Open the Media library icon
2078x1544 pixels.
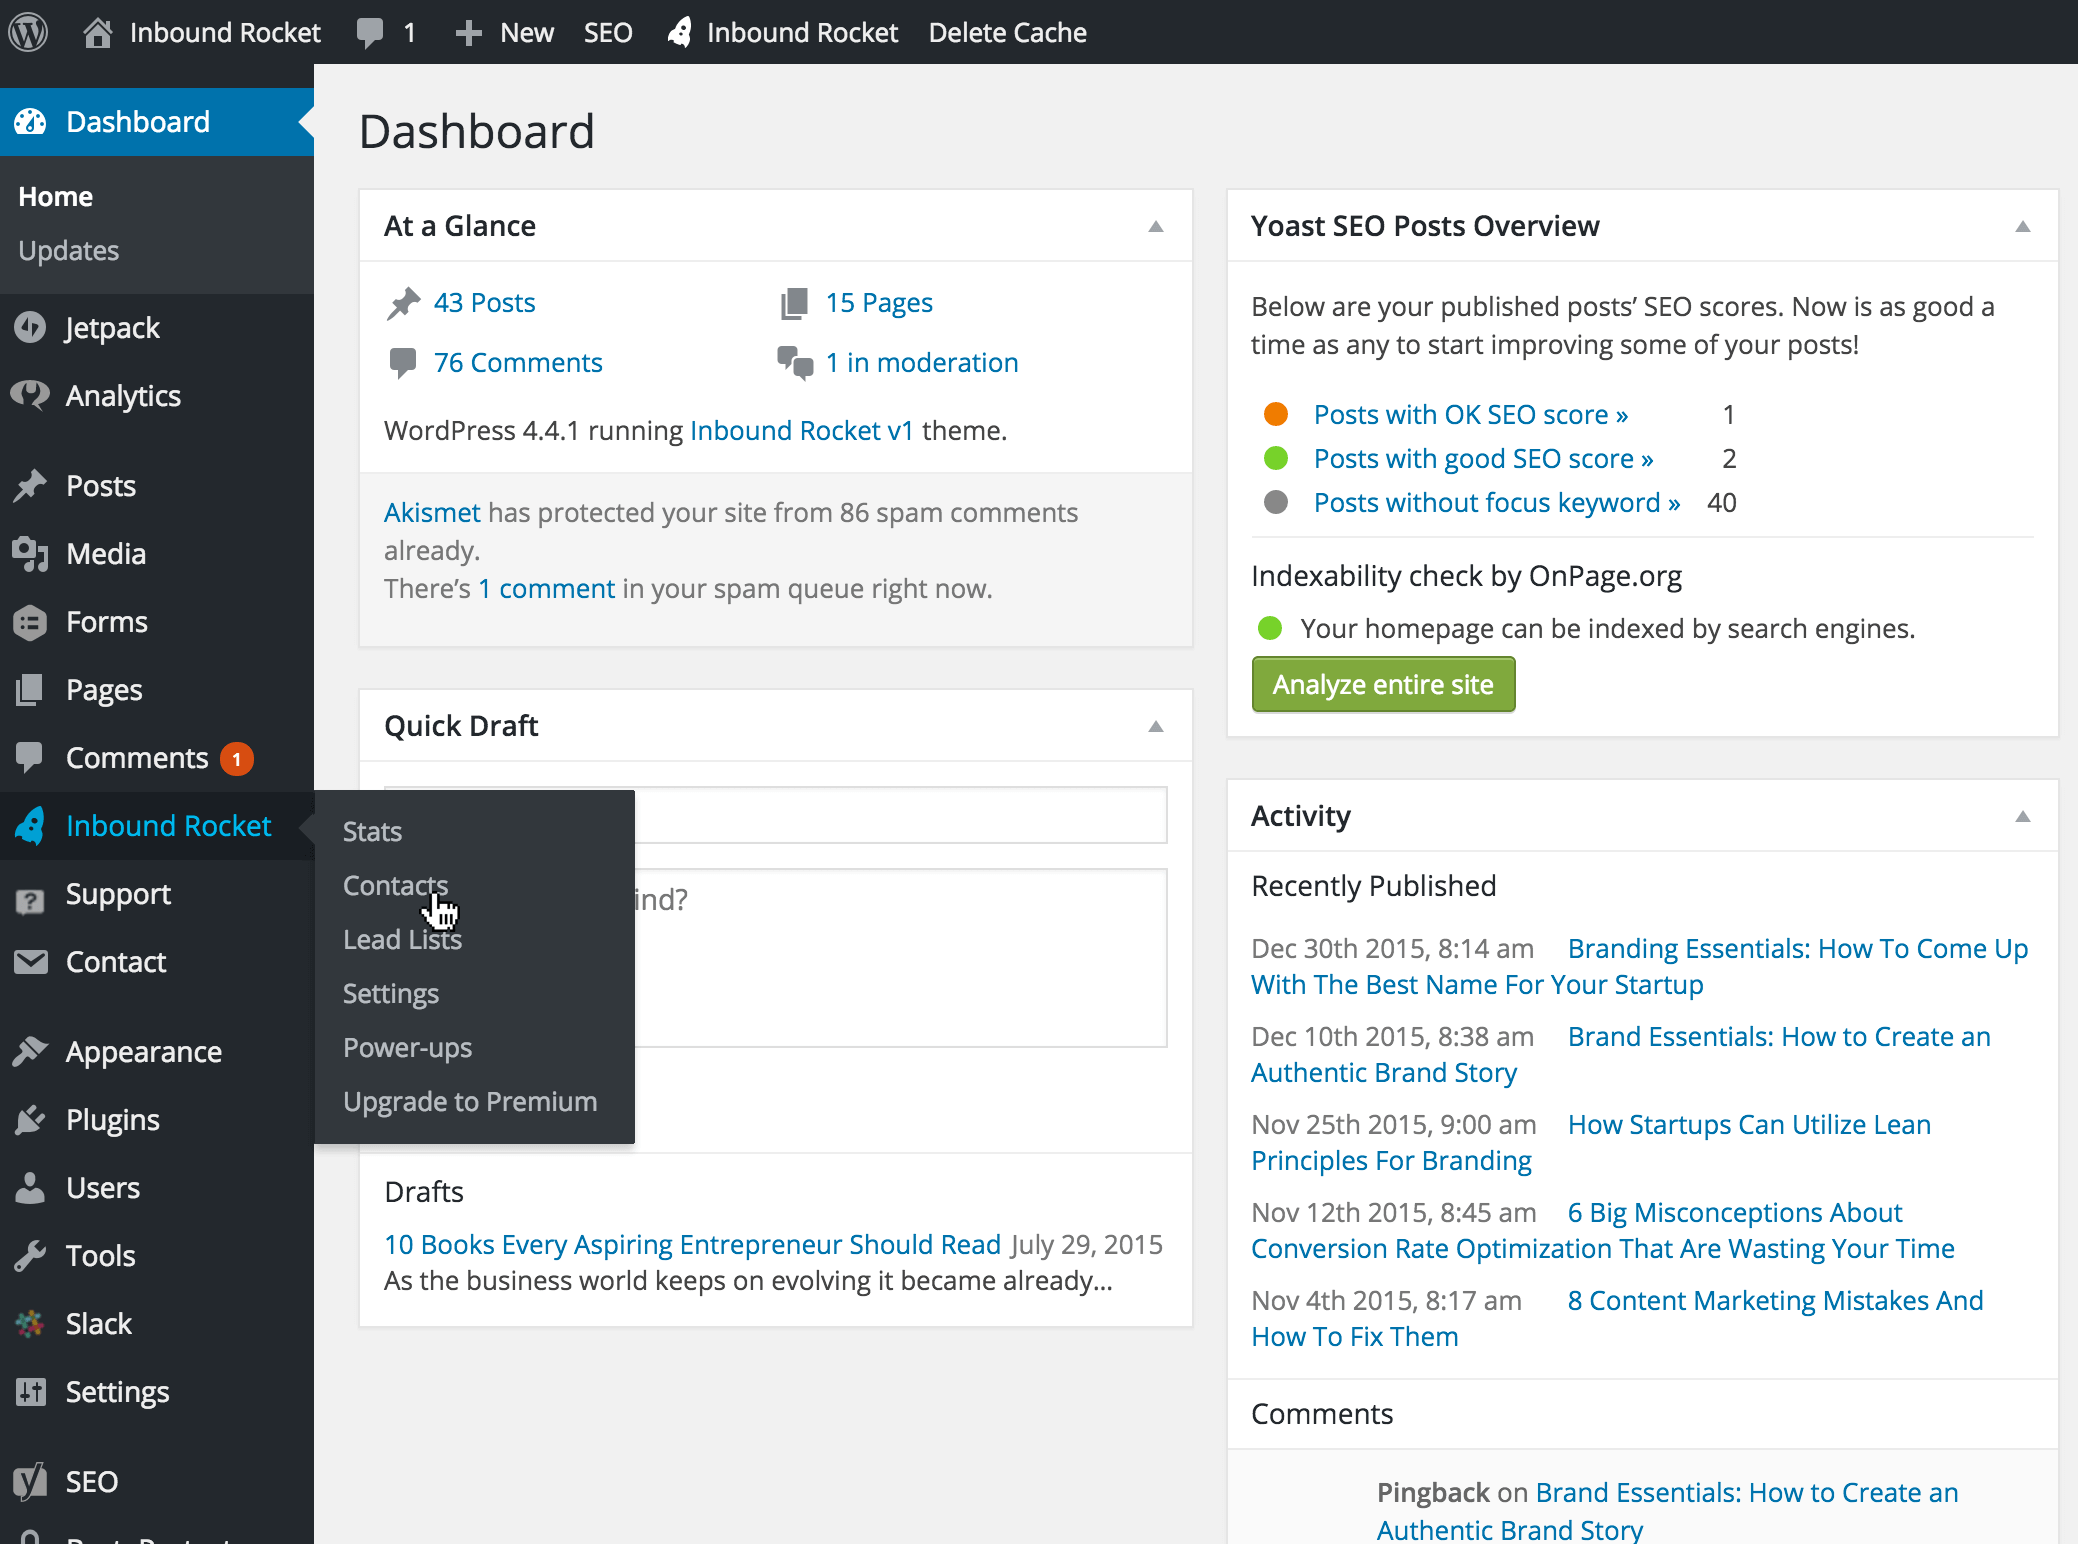tap(30, 553)
